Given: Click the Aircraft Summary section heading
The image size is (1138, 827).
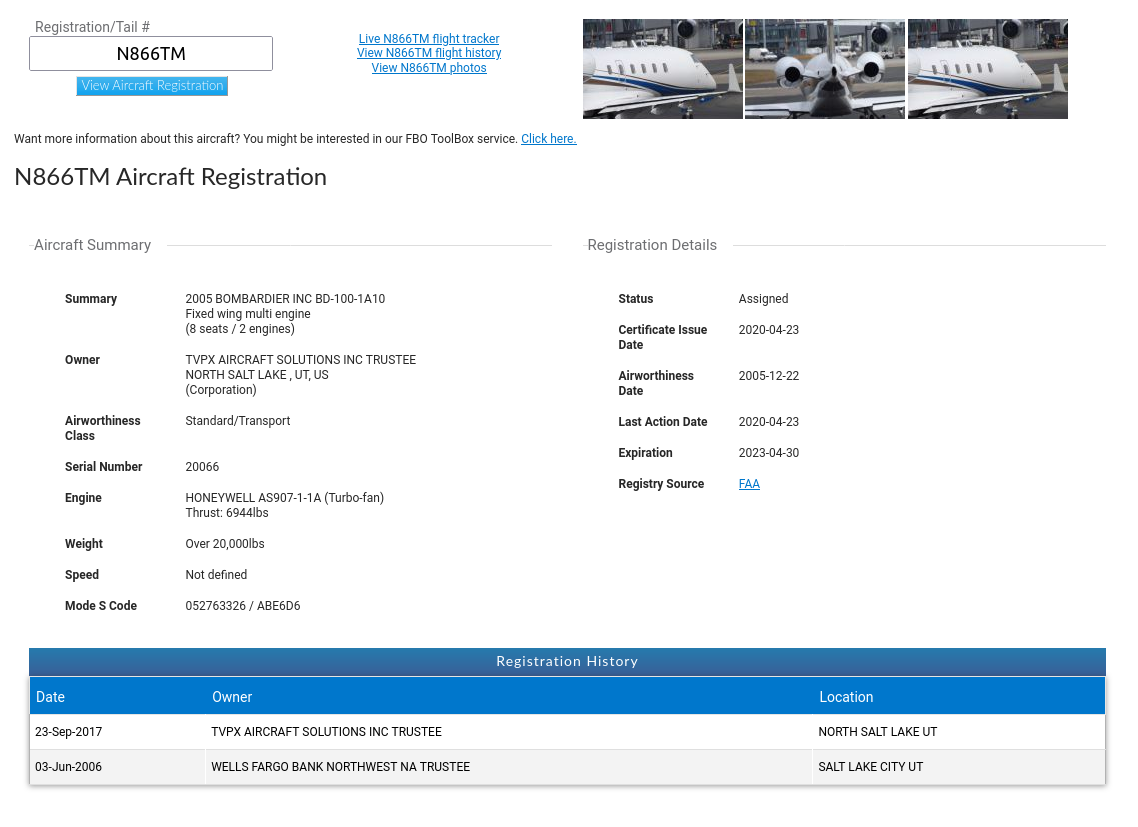Looking at the screenshot, I should tap(93, 245).
